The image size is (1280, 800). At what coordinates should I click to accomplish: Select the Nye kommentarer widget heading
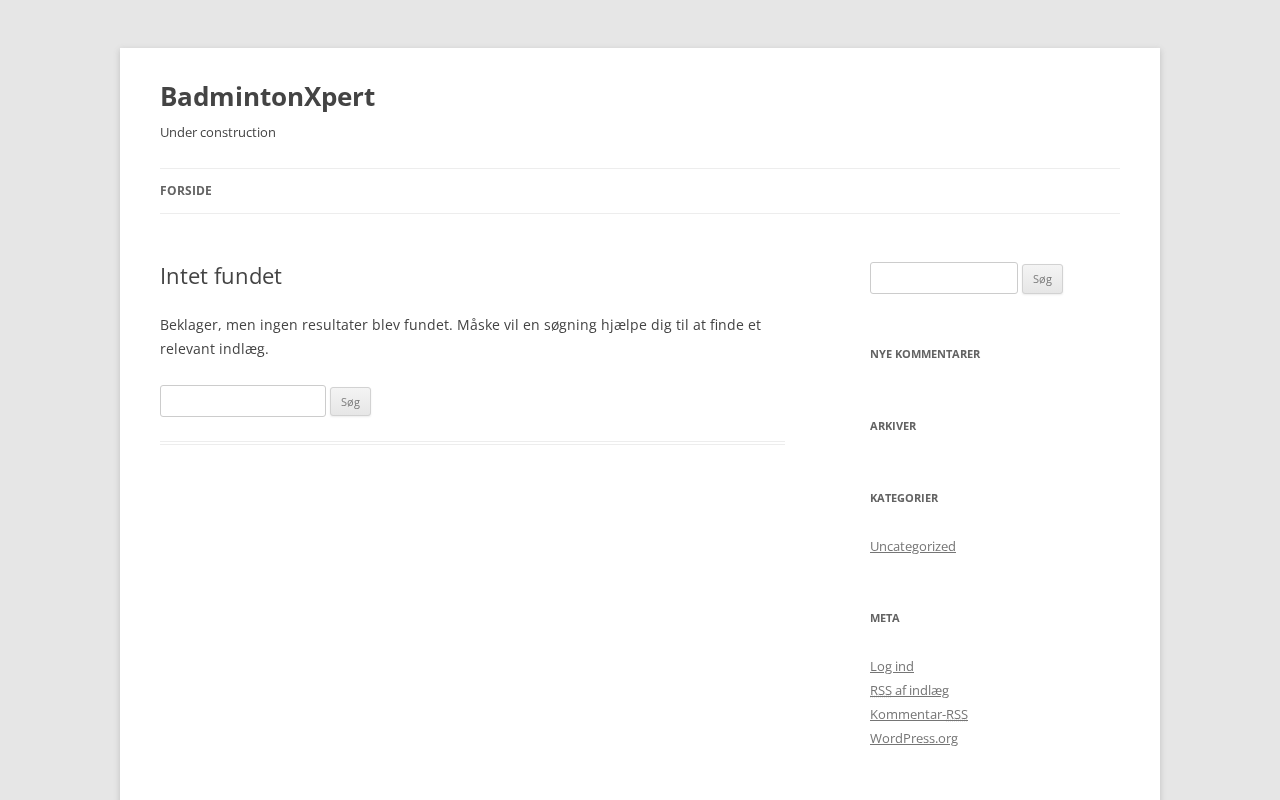coord(924,354)
